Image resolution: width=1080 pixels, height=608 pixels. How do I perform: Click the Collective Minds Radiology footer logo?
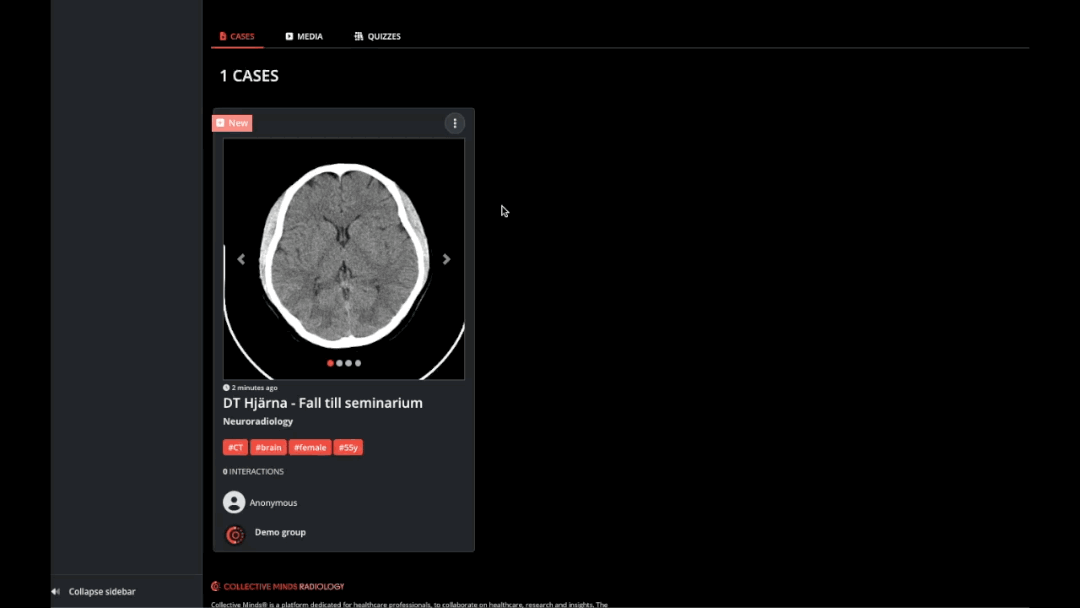coord(277,586)
